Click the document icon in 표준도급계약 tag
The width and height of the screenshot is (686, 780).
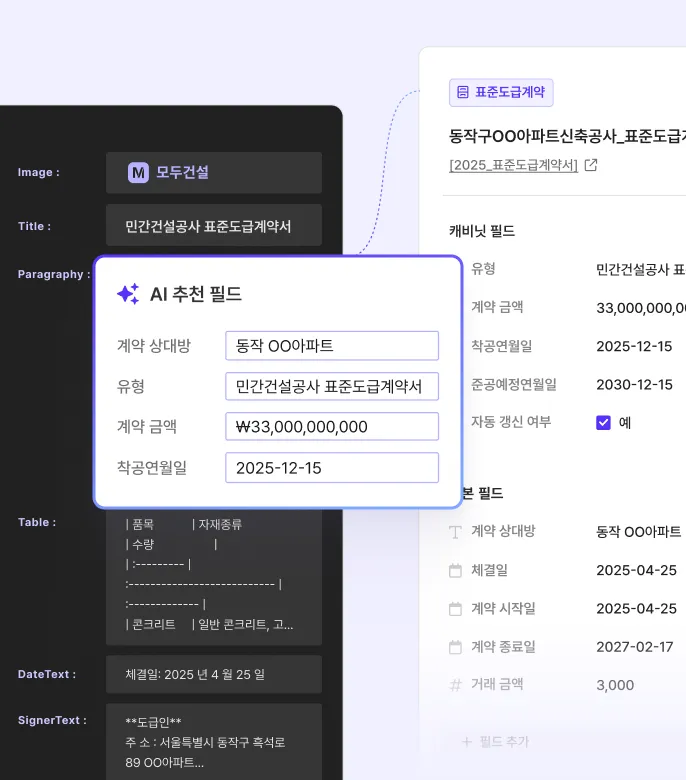pos(463,92)
